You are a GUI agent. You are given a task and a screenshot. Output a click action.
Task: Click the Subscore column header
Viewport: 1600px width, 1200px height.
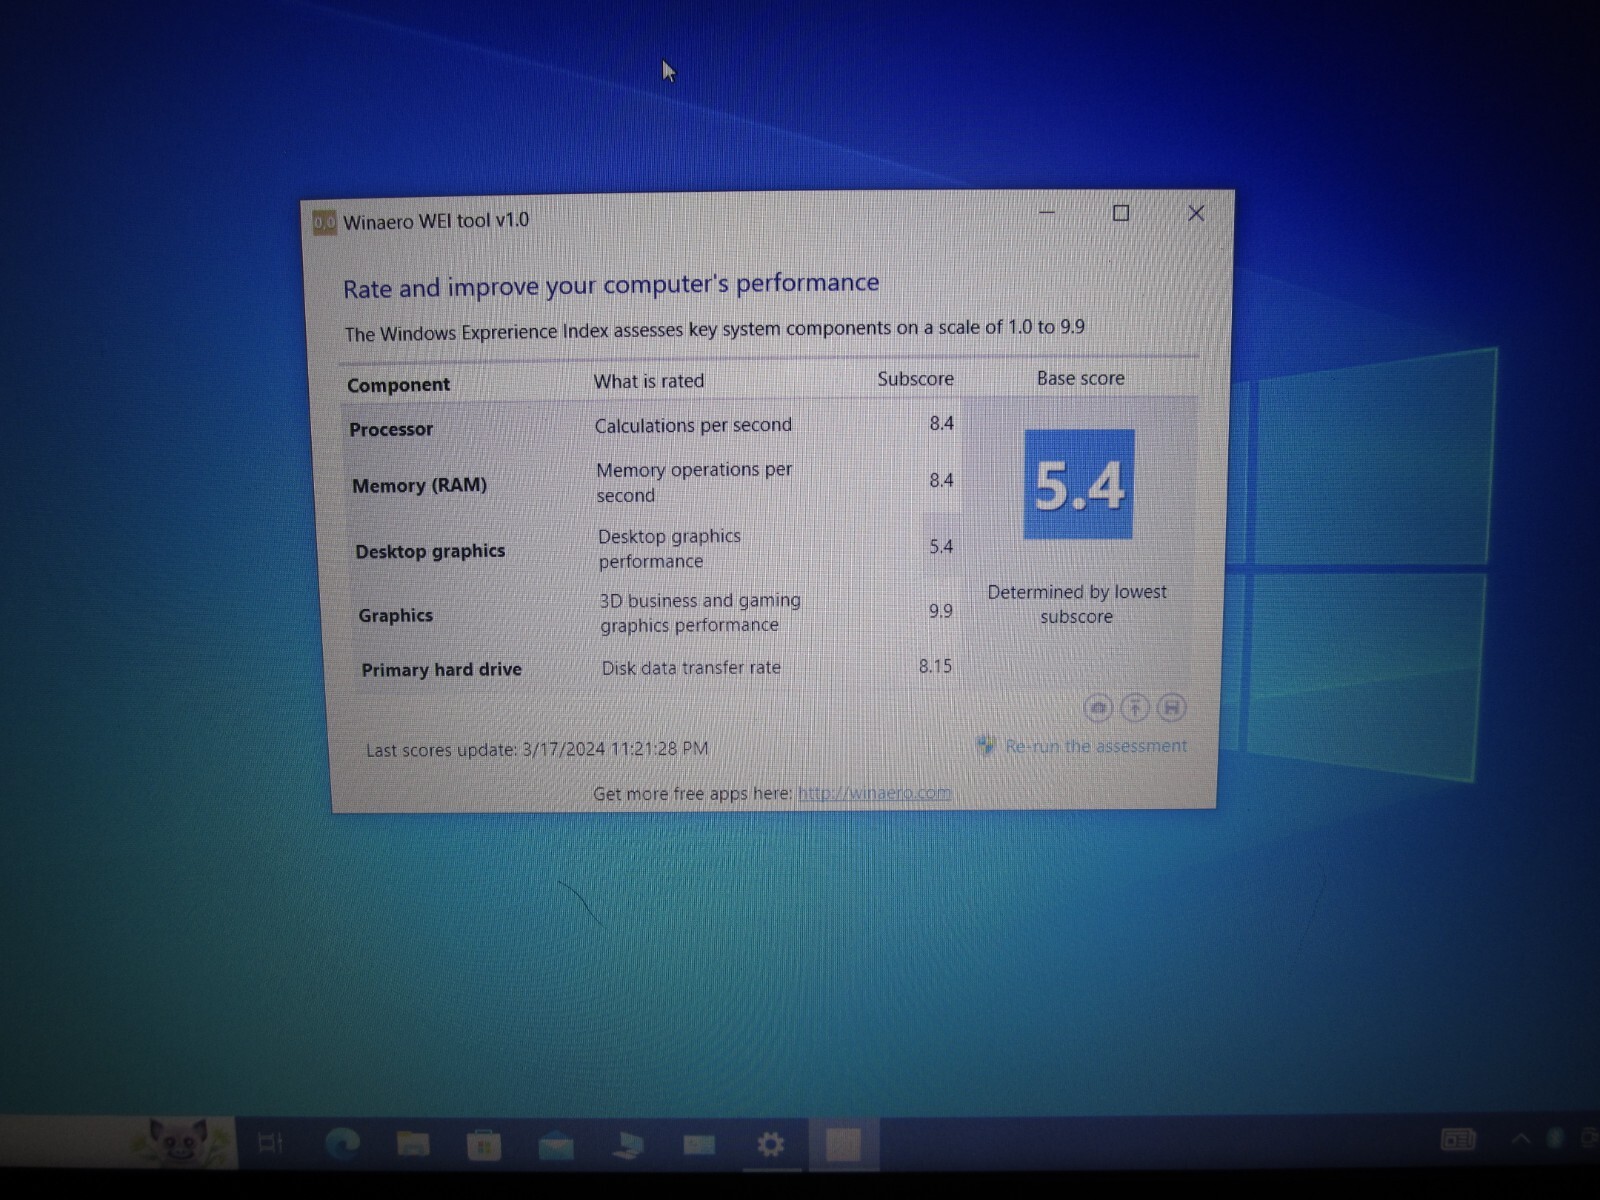click(x=915, y=379)
